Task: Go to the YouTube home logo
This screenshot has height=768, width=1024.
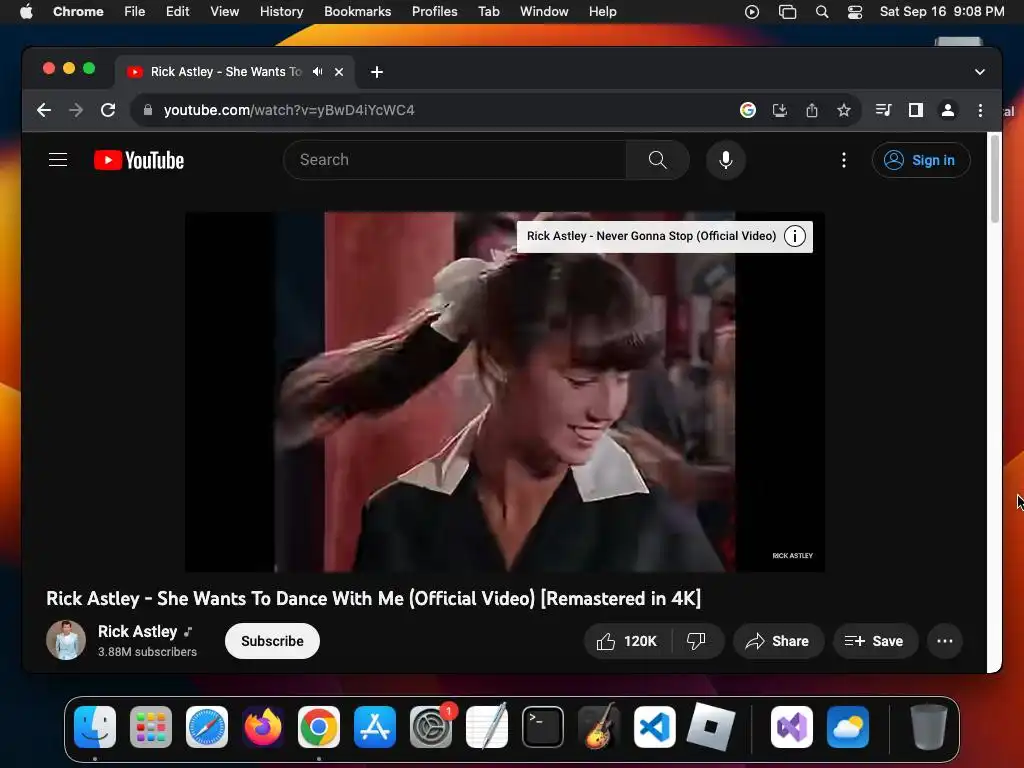Action: (x=139, y=160)
